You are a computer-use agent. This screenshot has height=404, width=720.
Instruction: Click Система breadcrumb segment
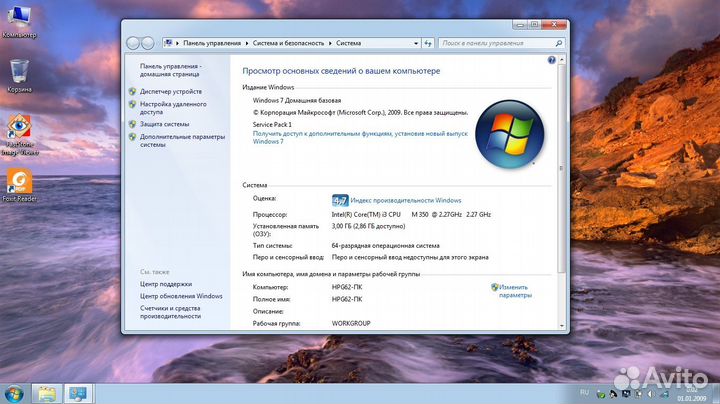tap(349, 43)
